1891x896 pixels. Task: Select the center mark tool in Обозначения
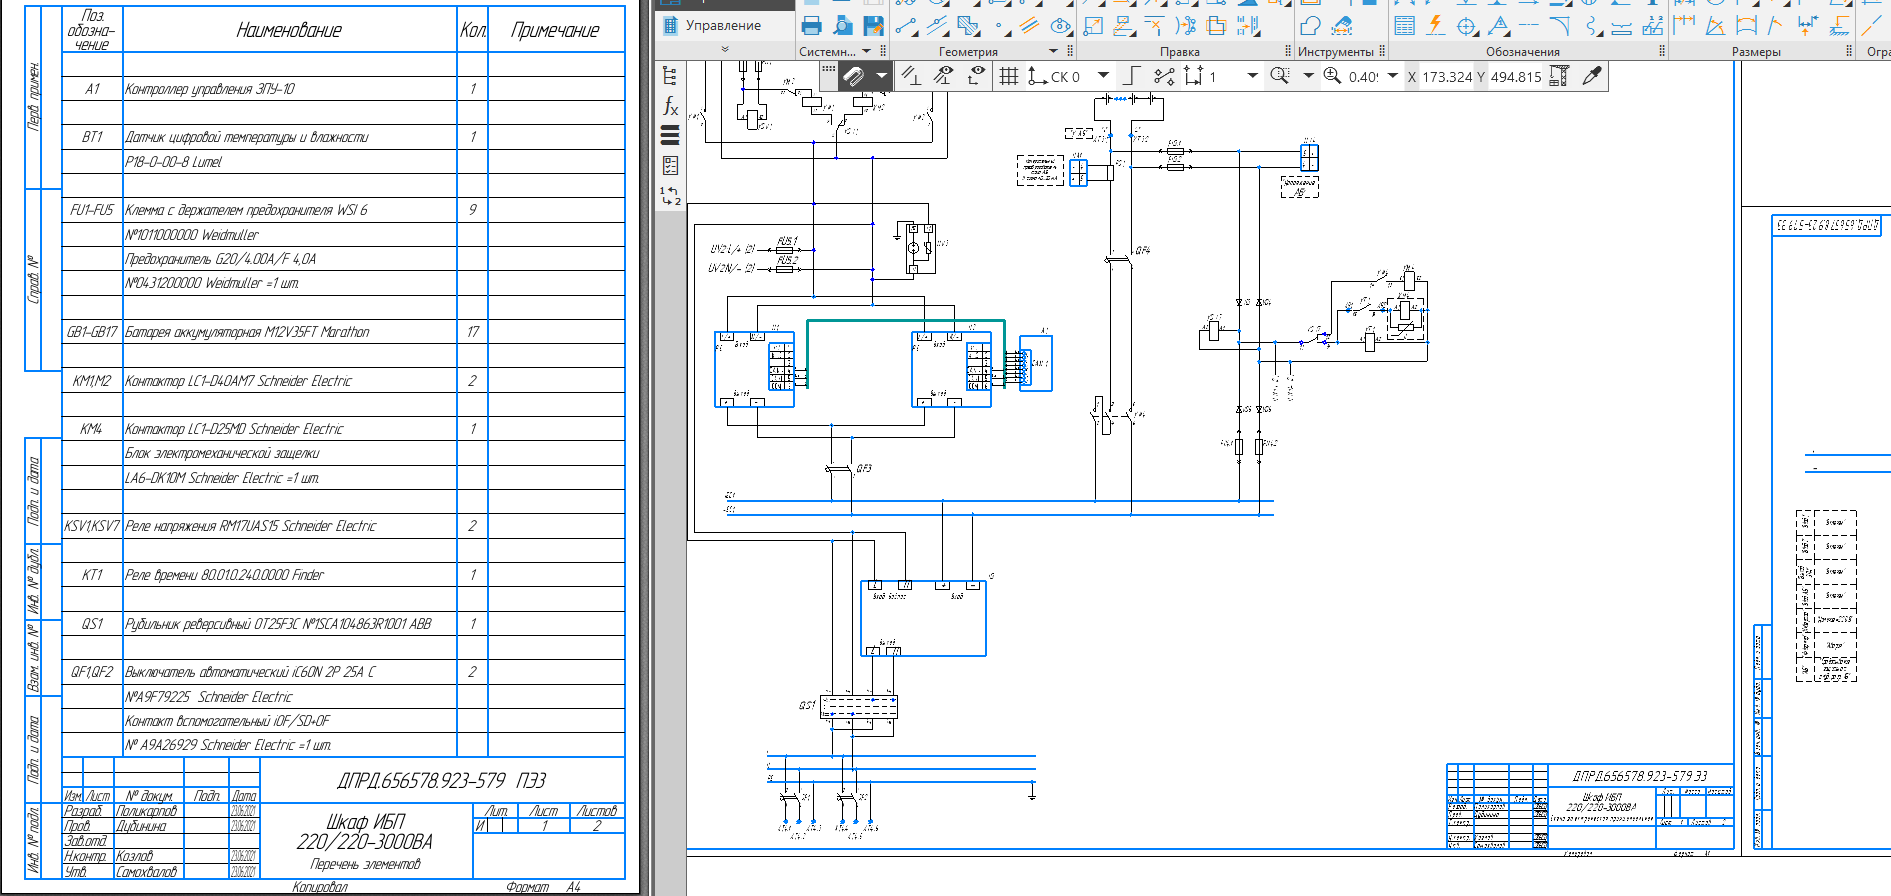point(1466,26)
